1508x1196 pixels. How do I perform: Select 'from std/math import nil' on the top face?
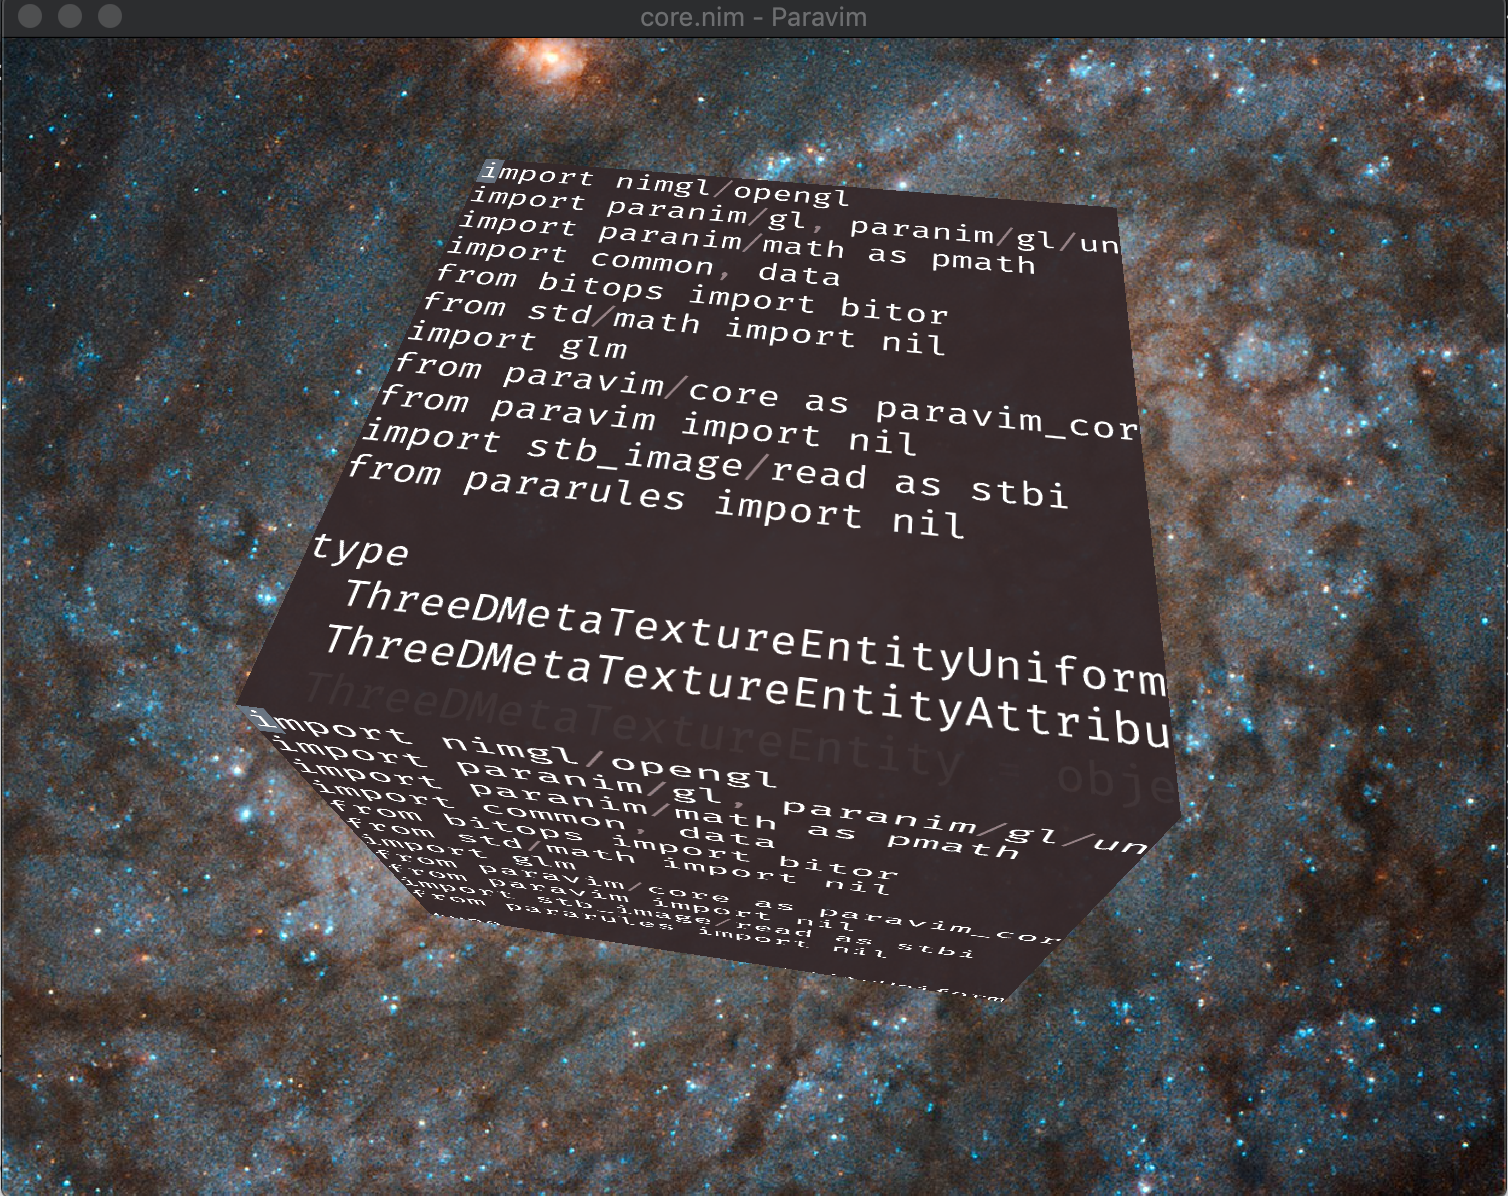coord(683,324)
